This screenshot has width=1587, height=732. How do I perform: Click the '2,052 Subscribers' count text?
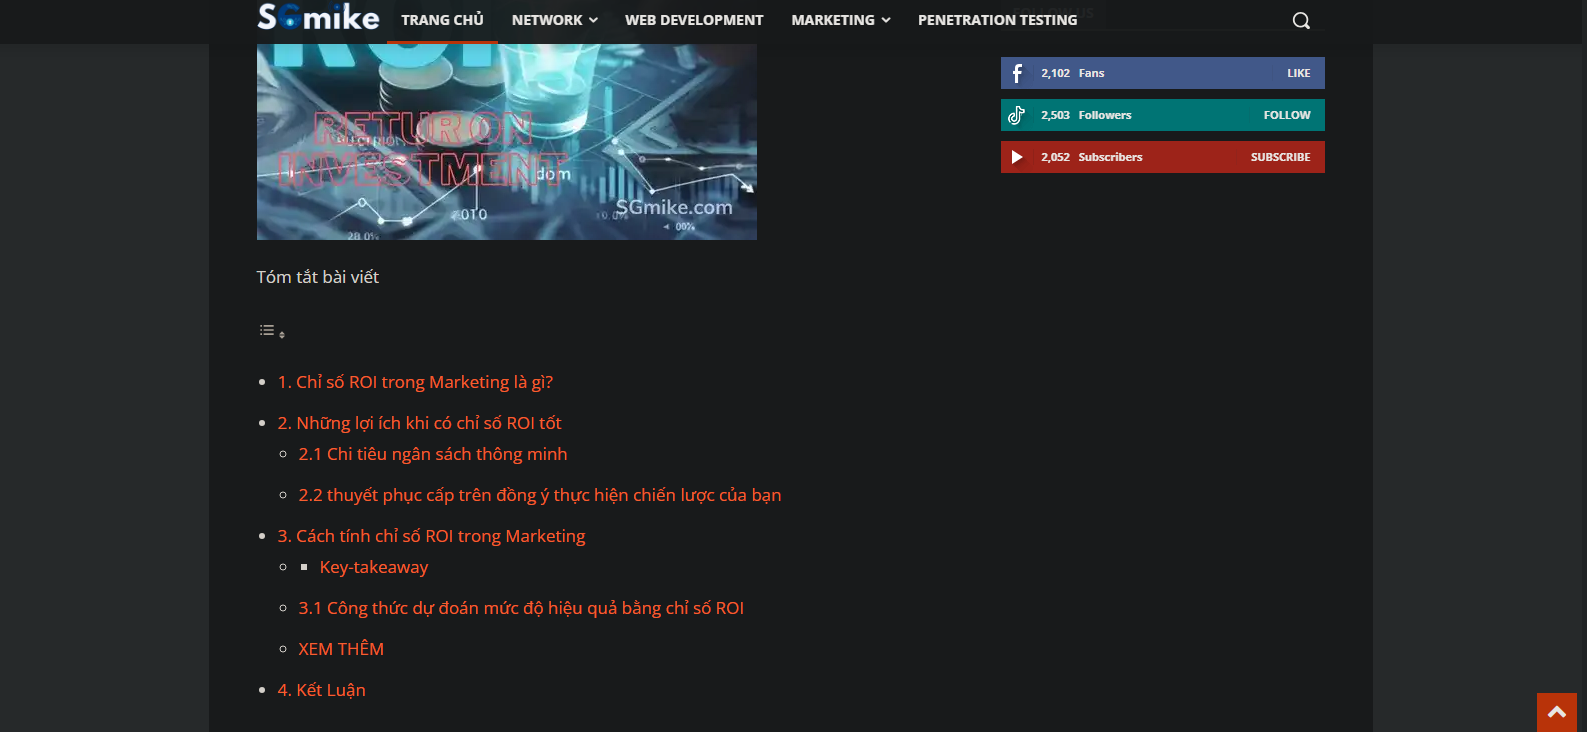(1091, 157)
